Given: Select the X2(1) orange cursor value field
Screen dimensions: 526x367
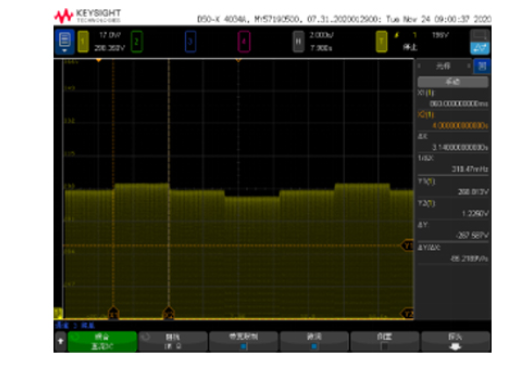Looking at the screenshot, I should pyautogui.click(x=453, y=120).
